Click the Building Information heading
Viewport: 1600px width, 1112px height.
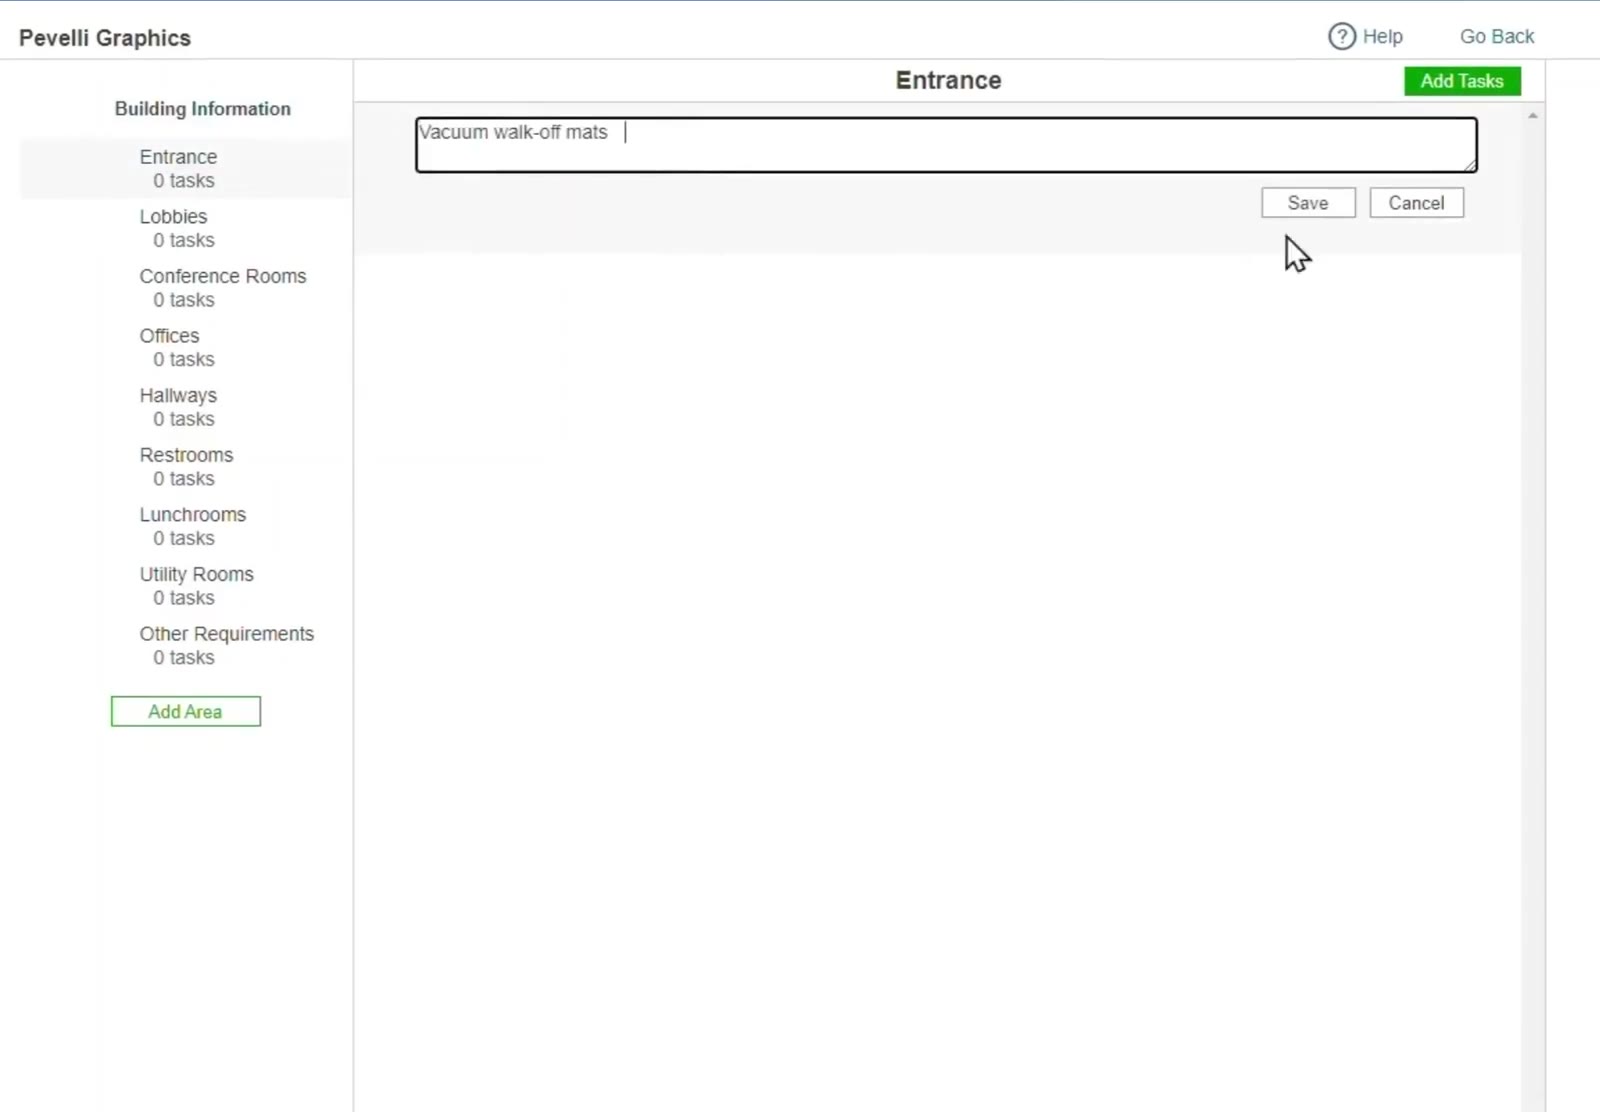coord(202,109)
